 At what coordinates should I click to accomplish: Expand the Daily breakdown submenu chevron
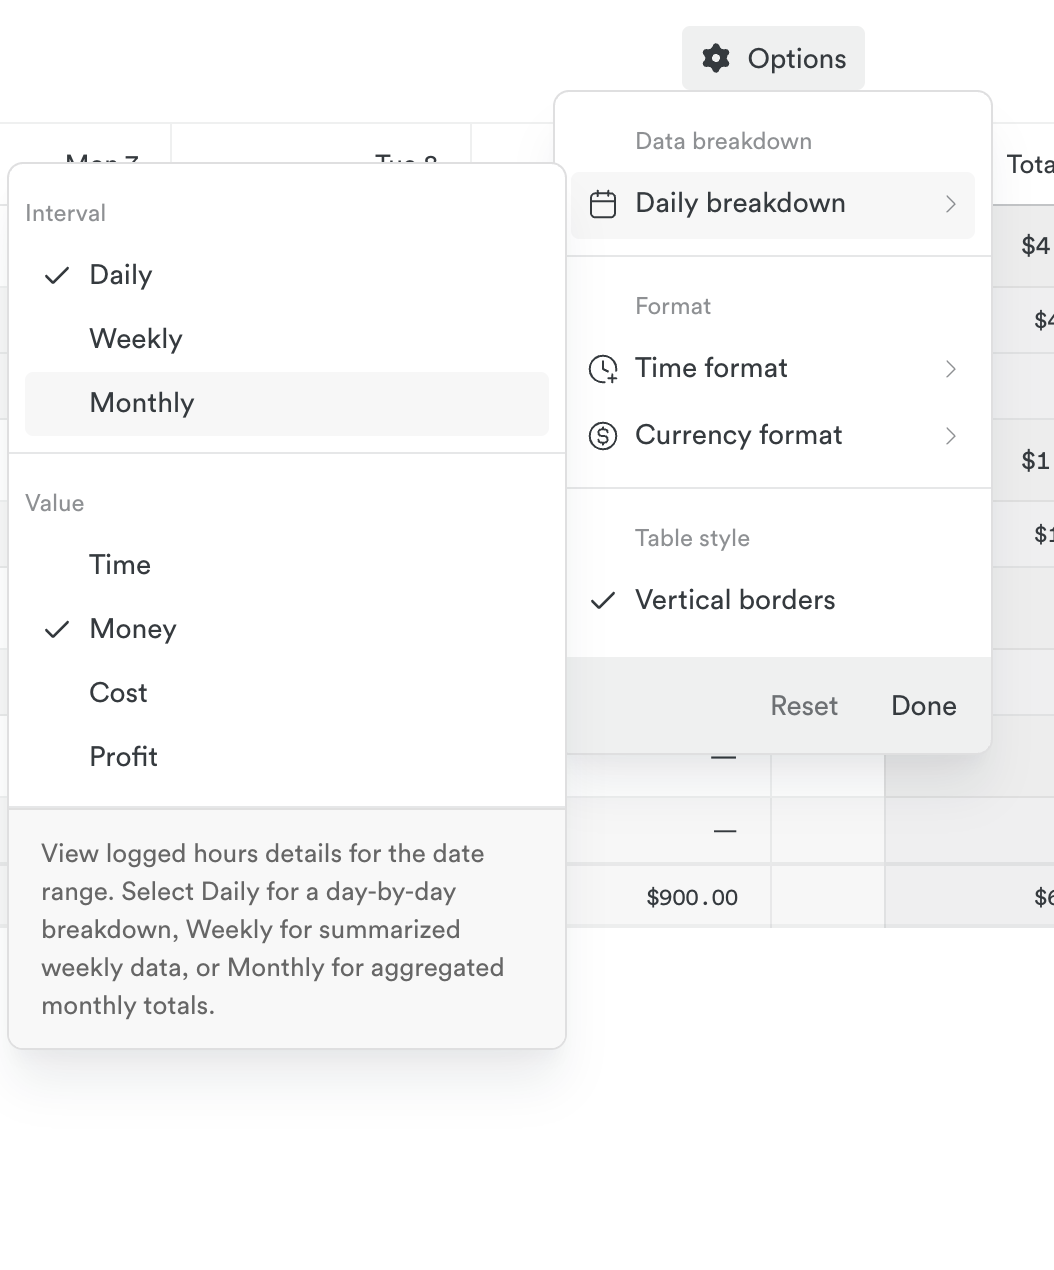point(950,204)
